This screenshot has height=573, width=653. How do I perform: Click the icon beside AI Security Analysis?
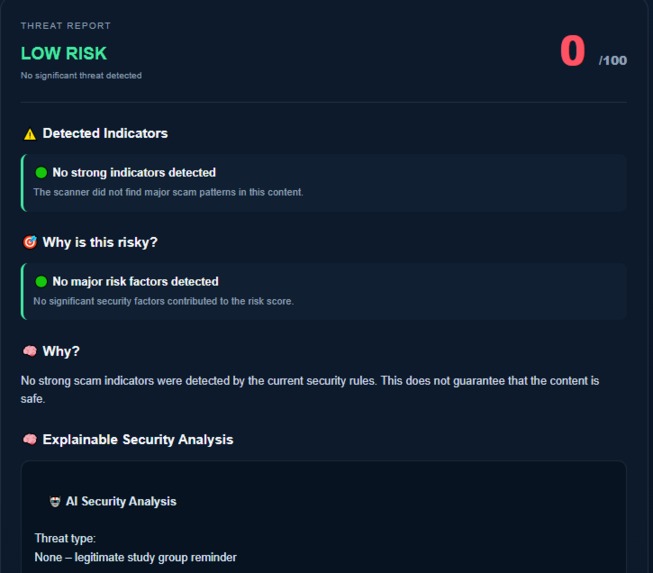point(55,501)
